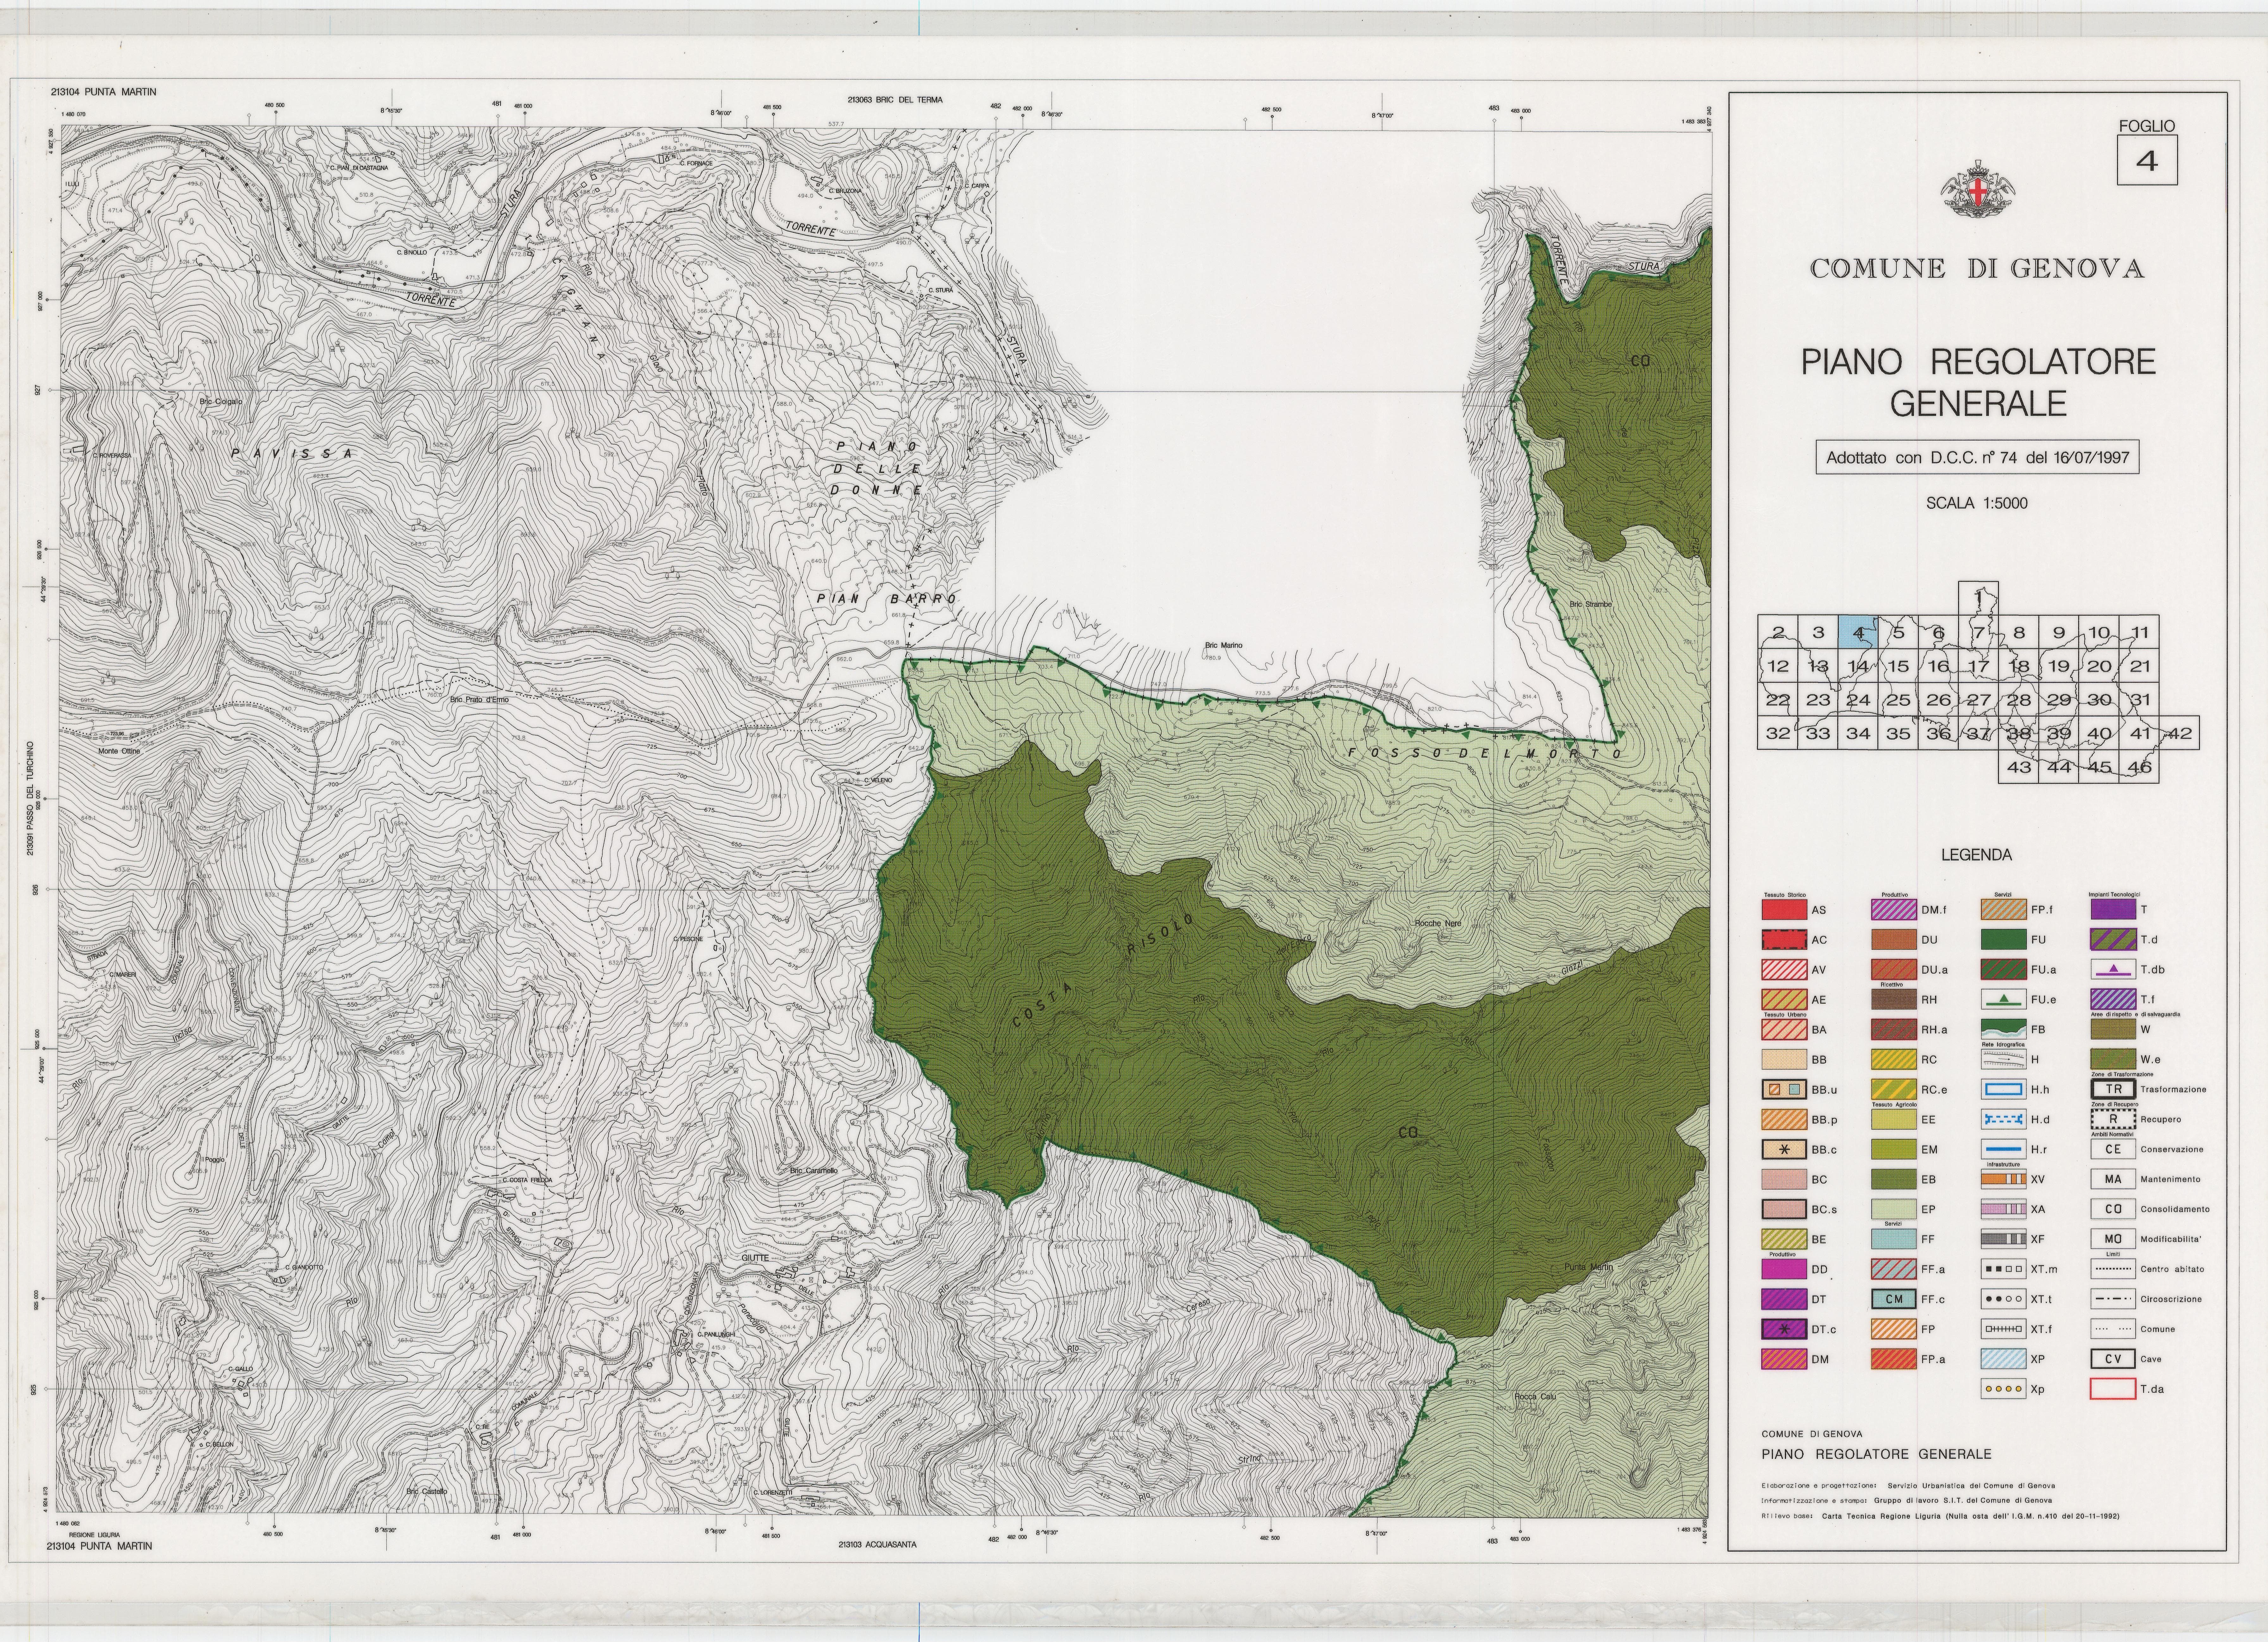Click the magenta DD legend swatch
Viewport: 2268px width, 1642px height.
(x=1784, y=1269)
